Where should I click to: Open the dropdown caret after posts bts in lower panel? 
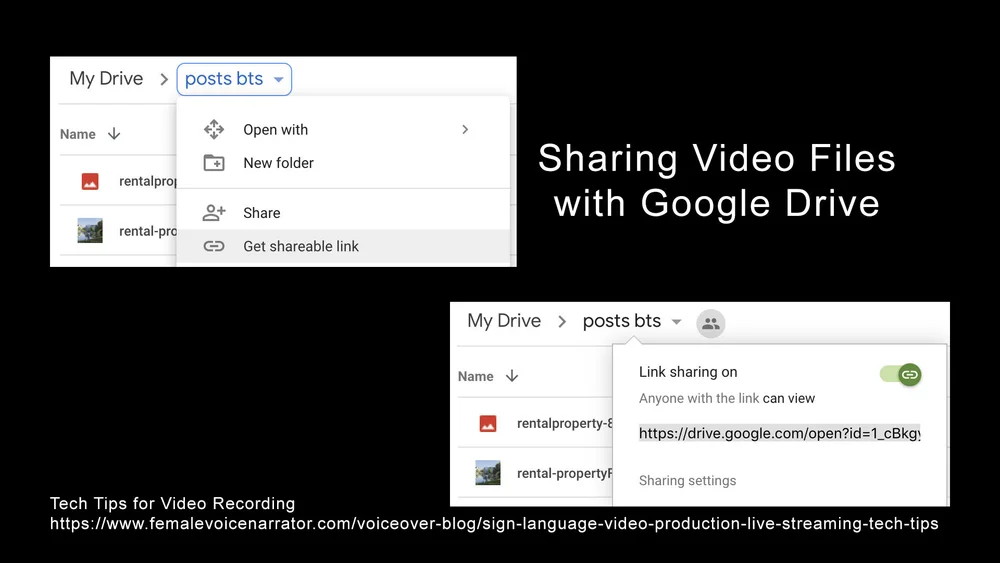[676, 322]
